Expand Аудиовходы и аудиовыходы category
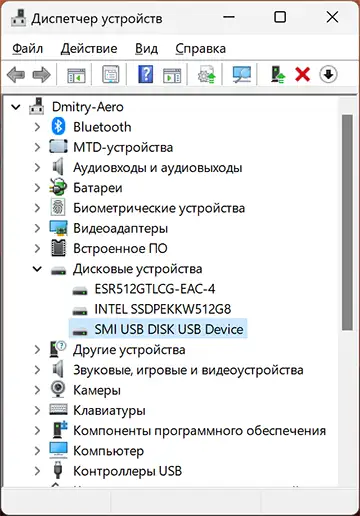 [37, 167]
